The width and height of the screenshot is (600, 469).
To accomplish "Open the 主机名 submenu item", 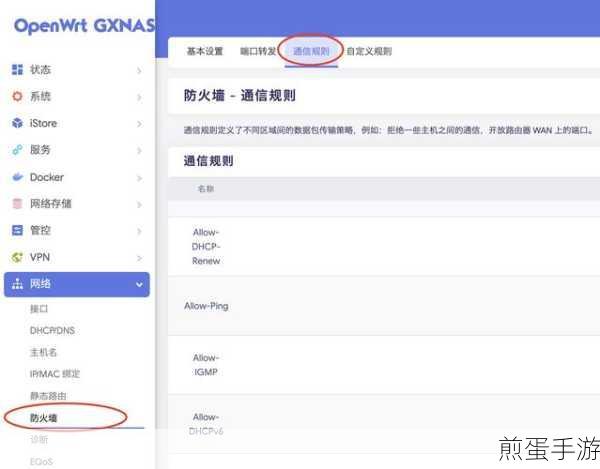I will pyautogui.click(x=43, y=352).
